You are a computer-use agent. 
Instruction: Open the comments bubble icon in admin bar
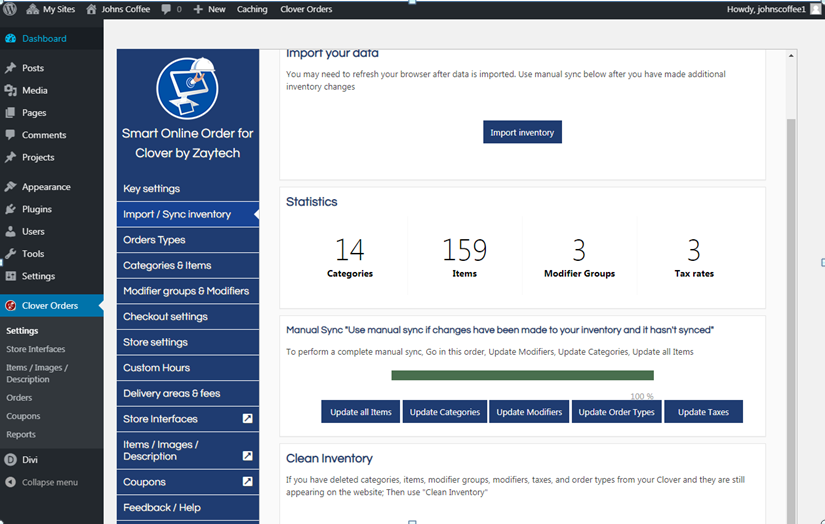[x=165, y=9]
